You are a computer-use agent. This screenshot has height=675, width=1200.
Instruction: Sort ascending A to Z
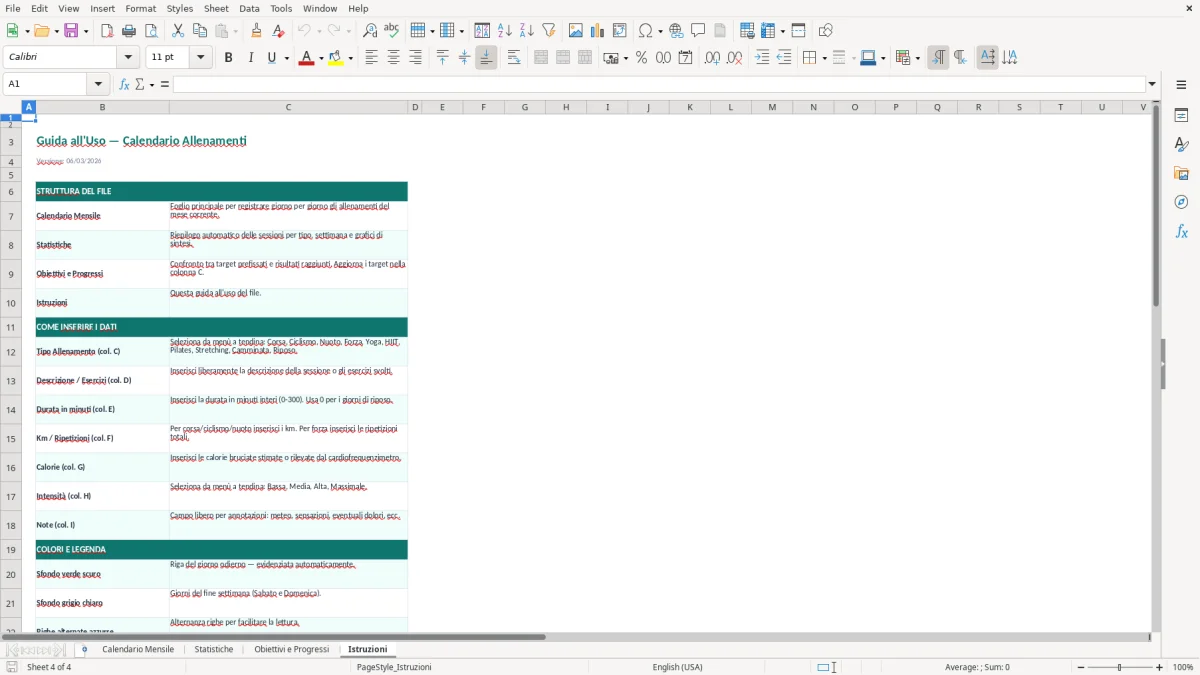(x=505, y=31)
